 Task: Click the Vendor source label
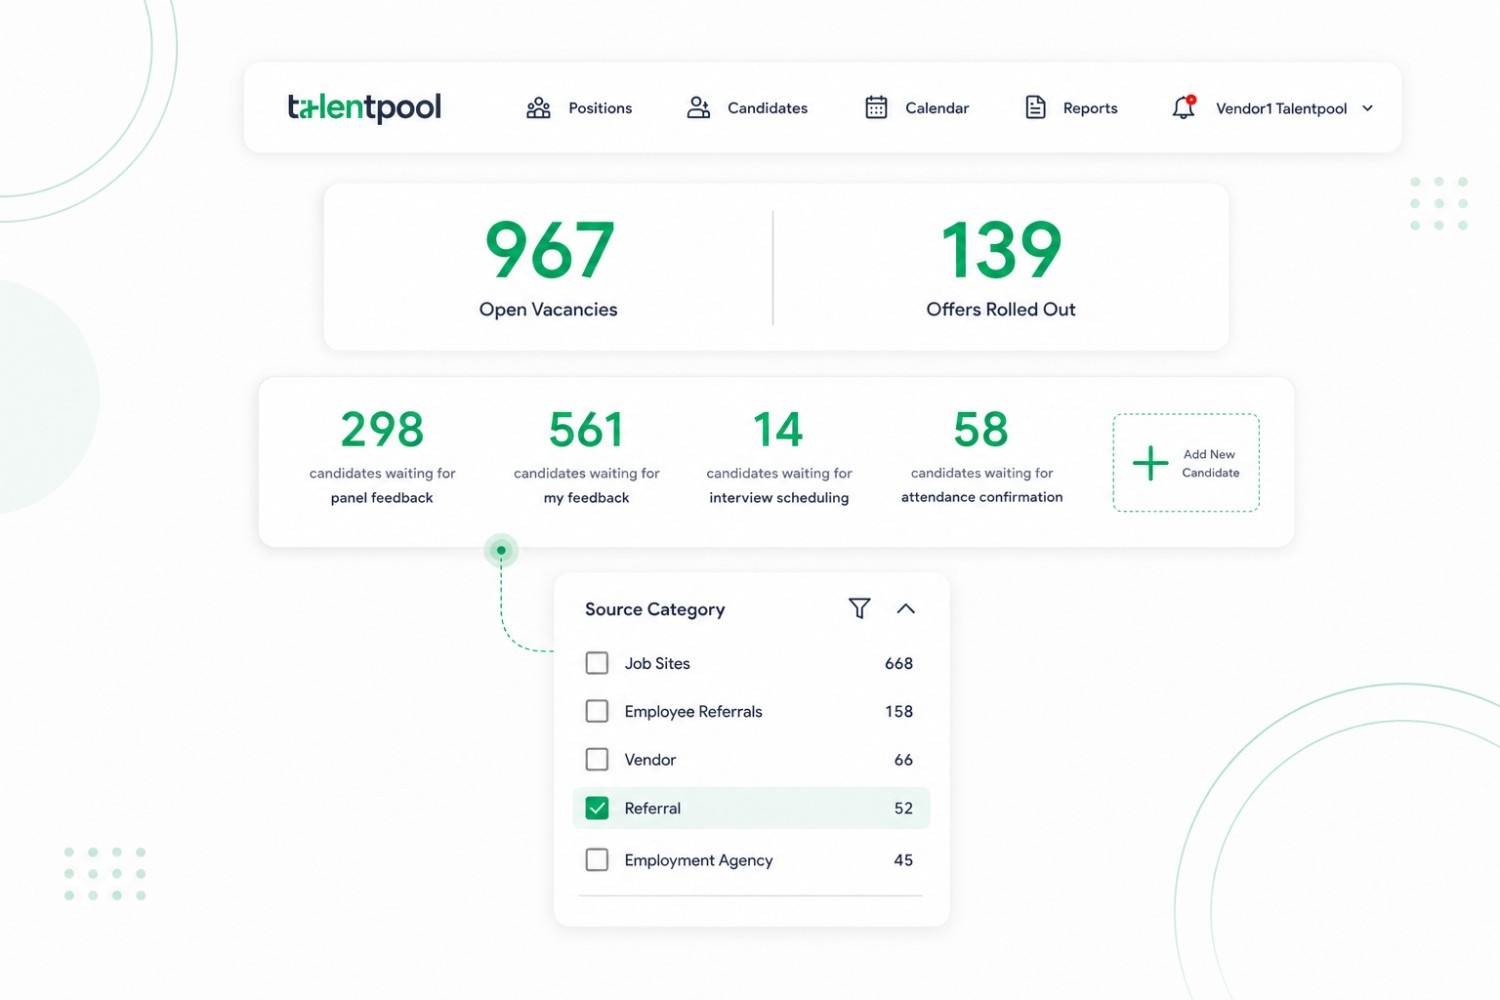click(x=650, y=760)
